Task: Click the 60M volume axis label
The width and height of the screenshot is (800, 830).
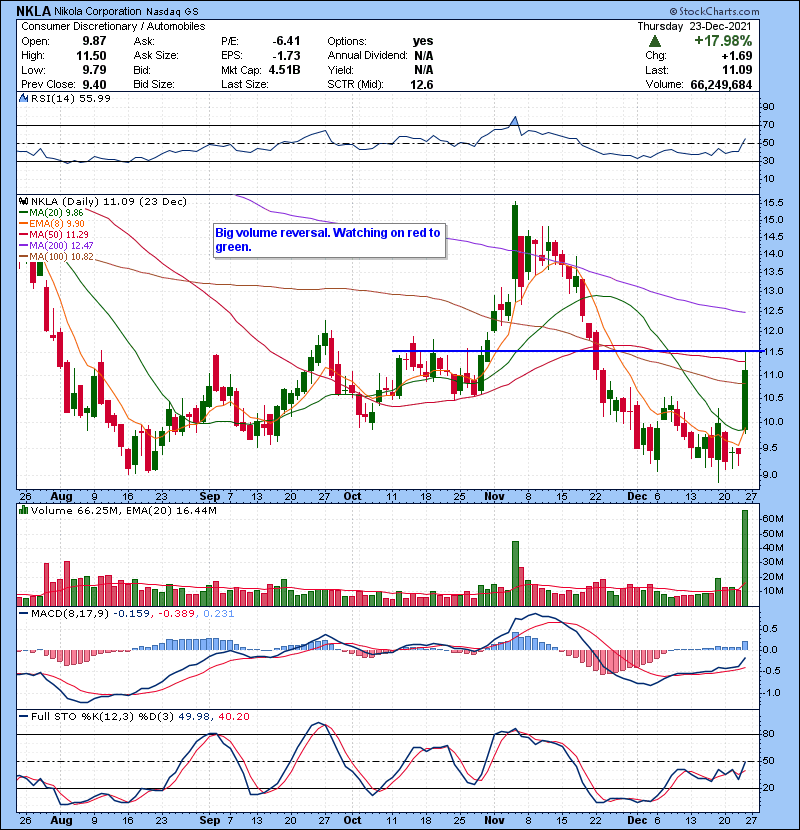Action: coord(773,519)
